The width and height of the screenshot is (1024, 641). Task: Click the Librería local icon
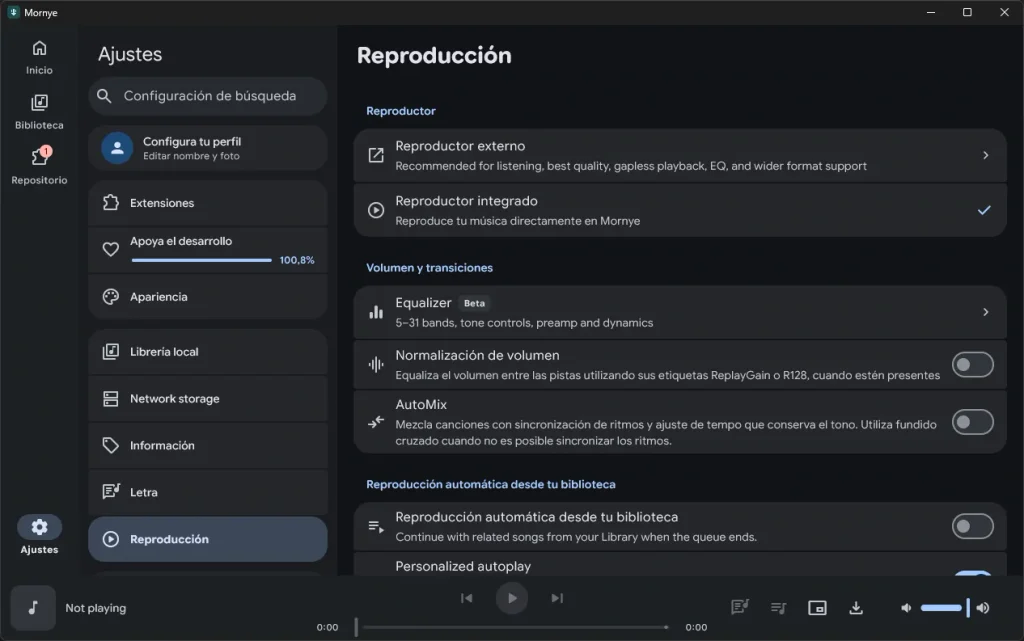pyautogui.click(x=111, y=352)
